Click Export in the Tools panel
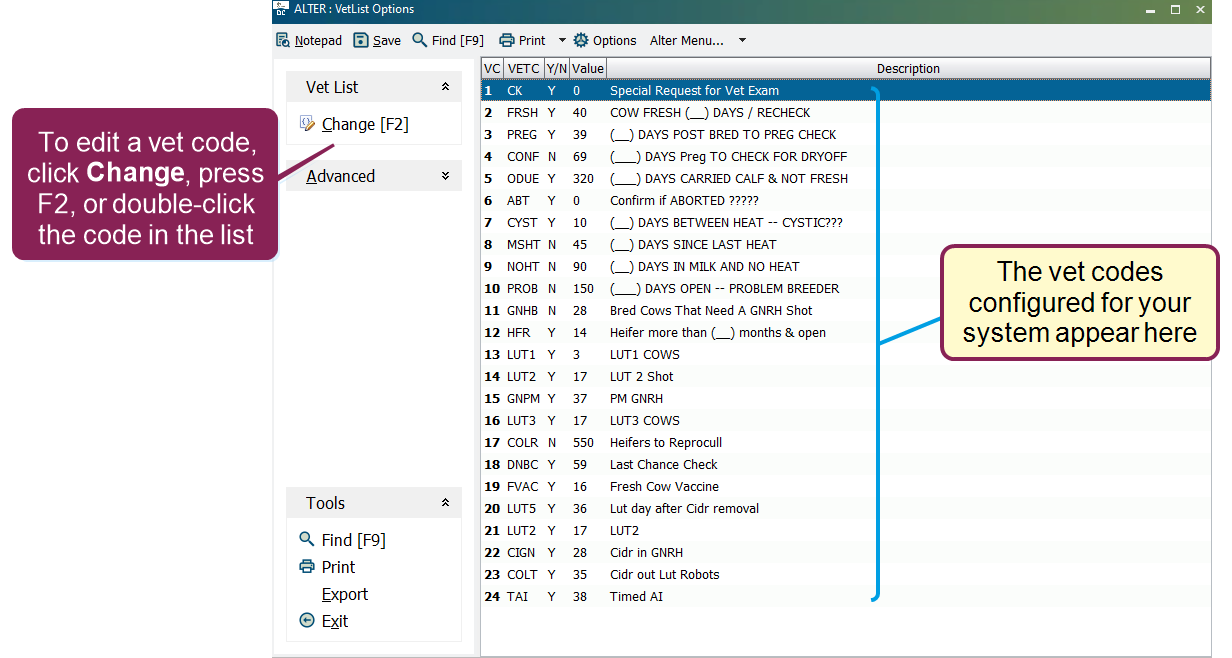 click(x=344, y=594)
